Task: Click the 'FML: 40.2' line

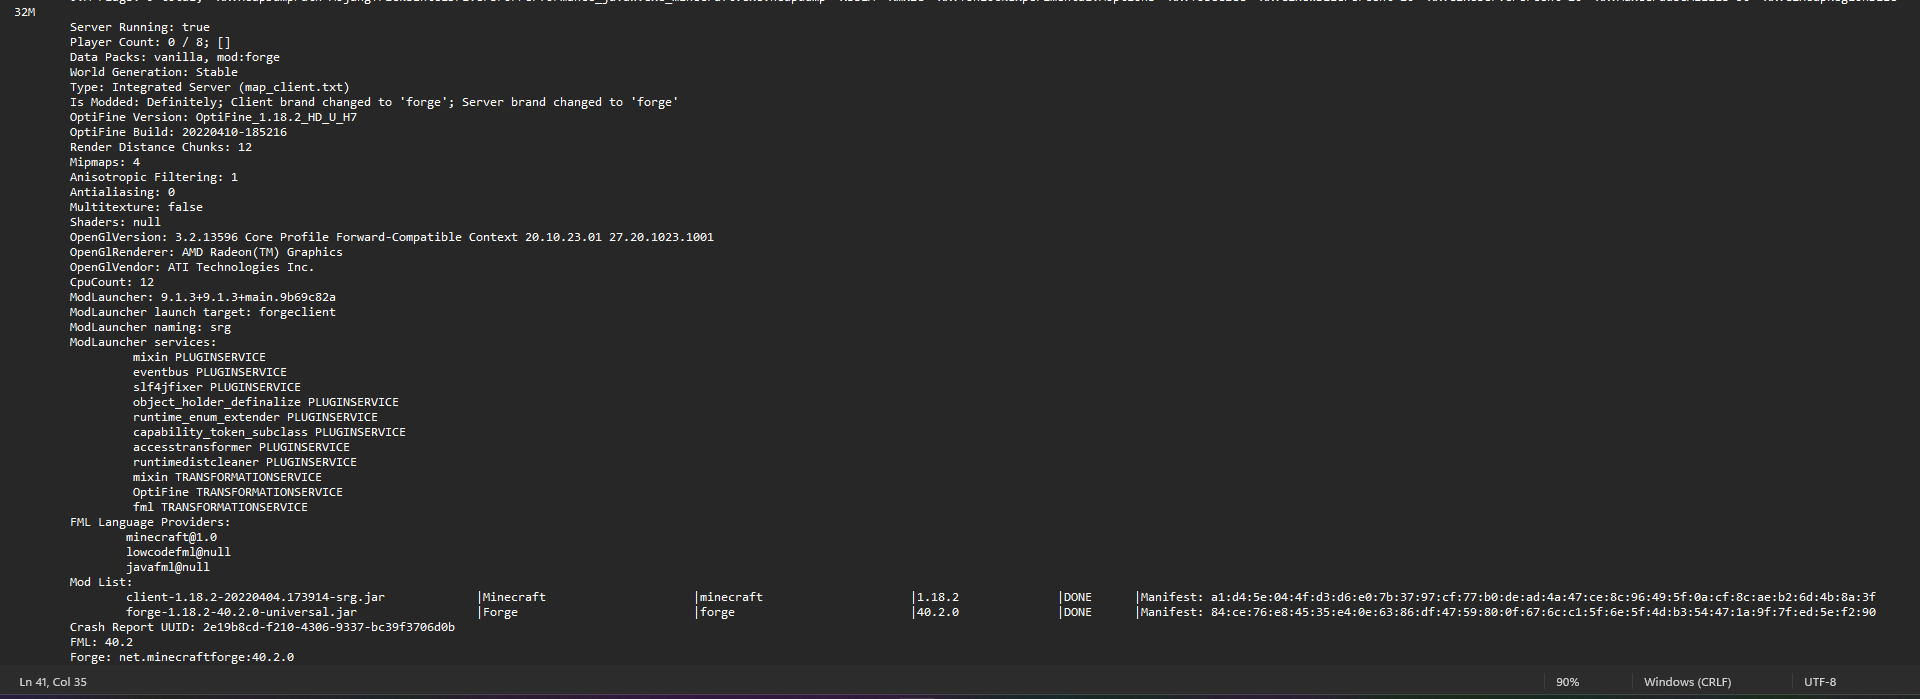Action: [x=101, y=642]
